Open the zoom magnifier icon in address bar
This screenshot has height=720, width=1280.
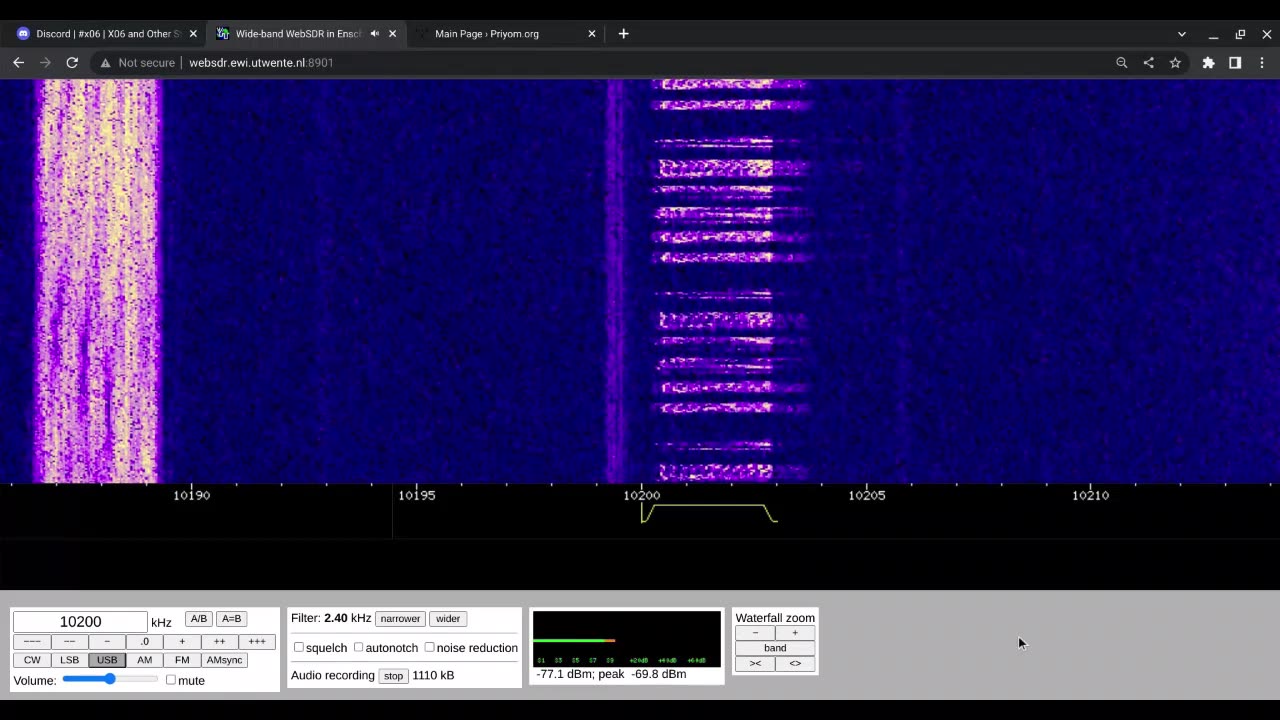pyautogui.click(x=1121, y=62)
